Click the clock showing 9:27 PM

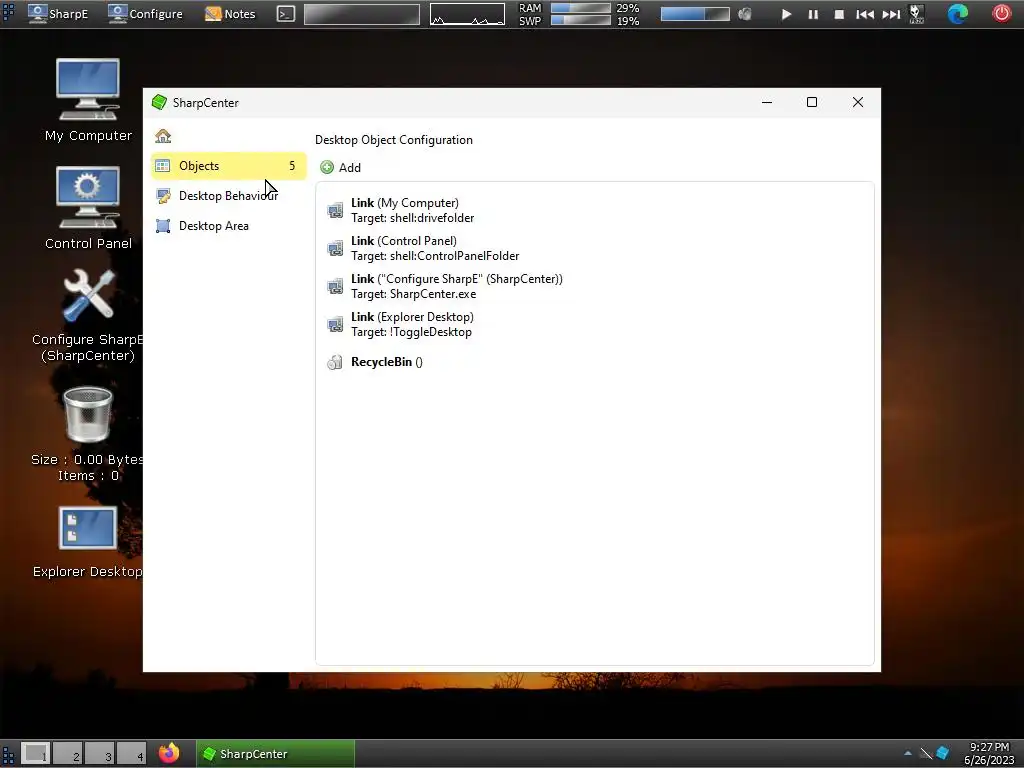pos(989,754)
